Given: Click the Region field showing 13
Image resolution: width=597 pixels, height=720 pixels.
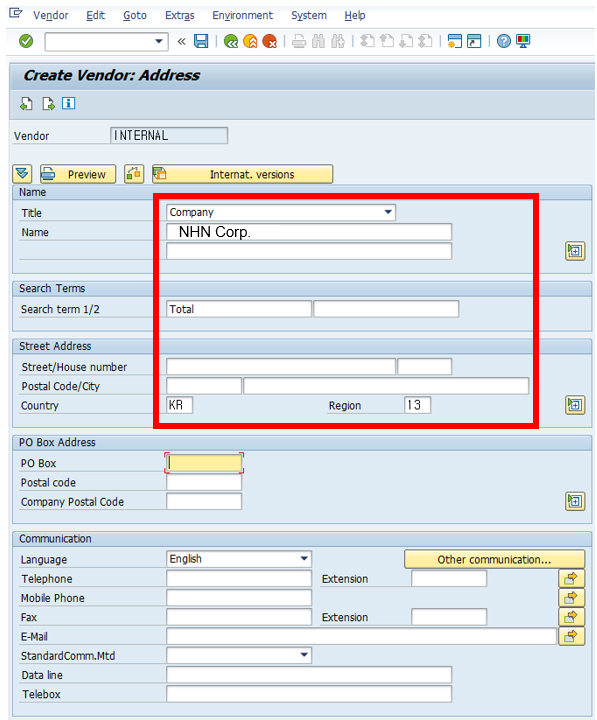Looking at the screenshot, I should pyautogui.click(x=417, y=405).
